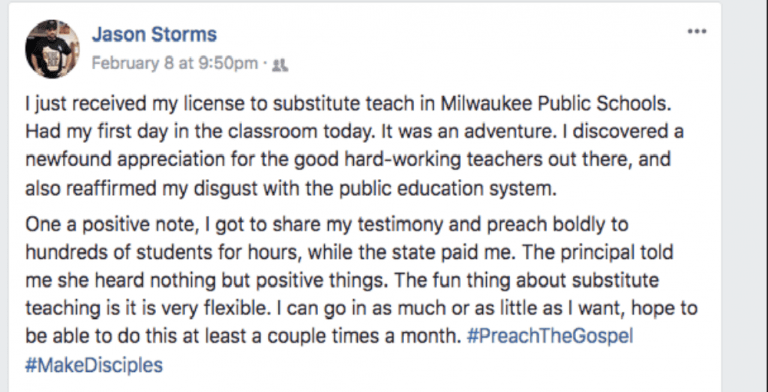768x392 pixels.
Task: Follow the #PreachTheGospel hashtag
Action: [x=550, y=337]
